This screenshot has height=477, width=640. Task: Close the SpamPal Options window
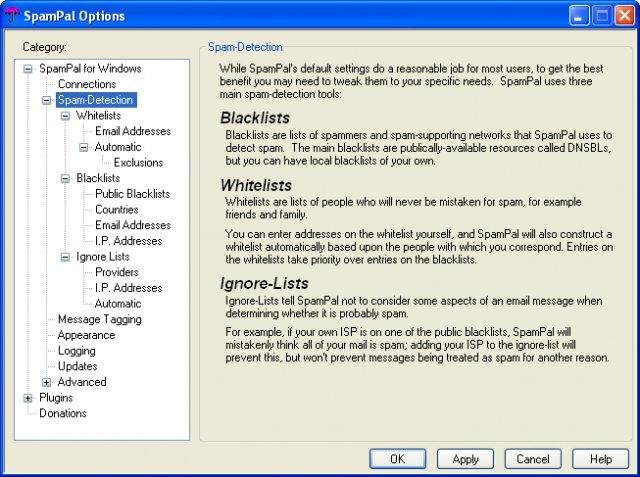click(624, 16)
